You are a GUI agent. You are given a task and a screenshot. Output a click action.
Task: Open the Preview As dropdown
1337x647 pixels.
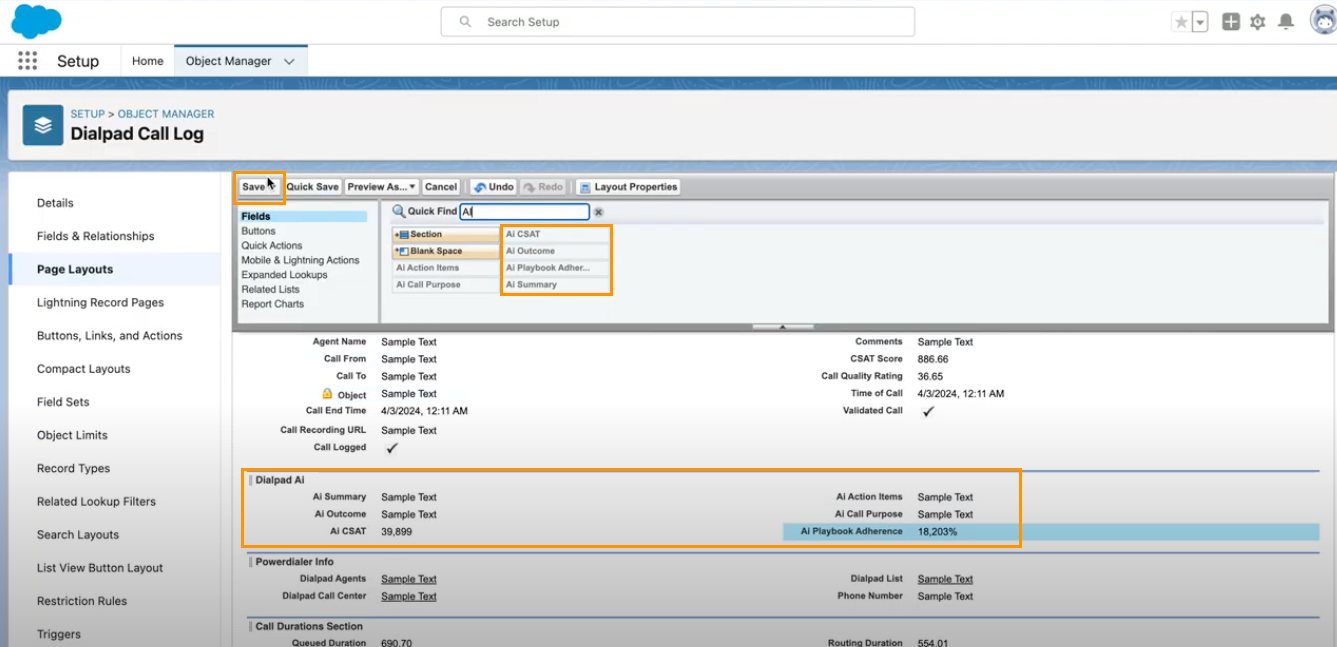[382, 187]
